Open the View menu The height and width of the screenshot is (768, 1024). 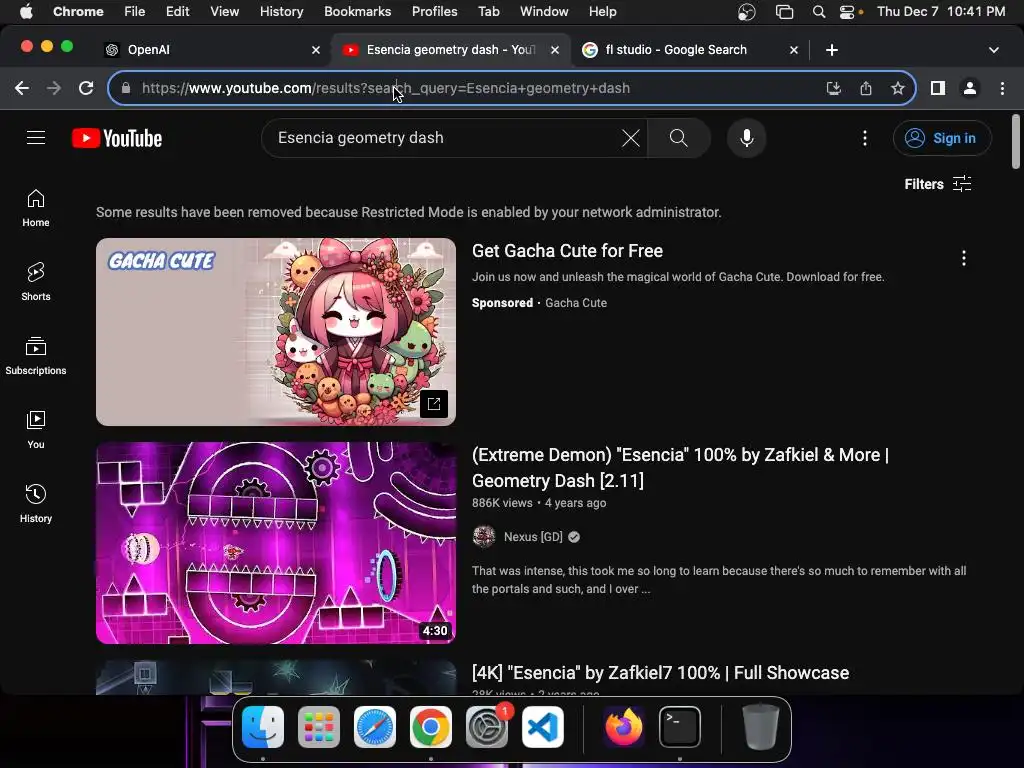point(224,12)
